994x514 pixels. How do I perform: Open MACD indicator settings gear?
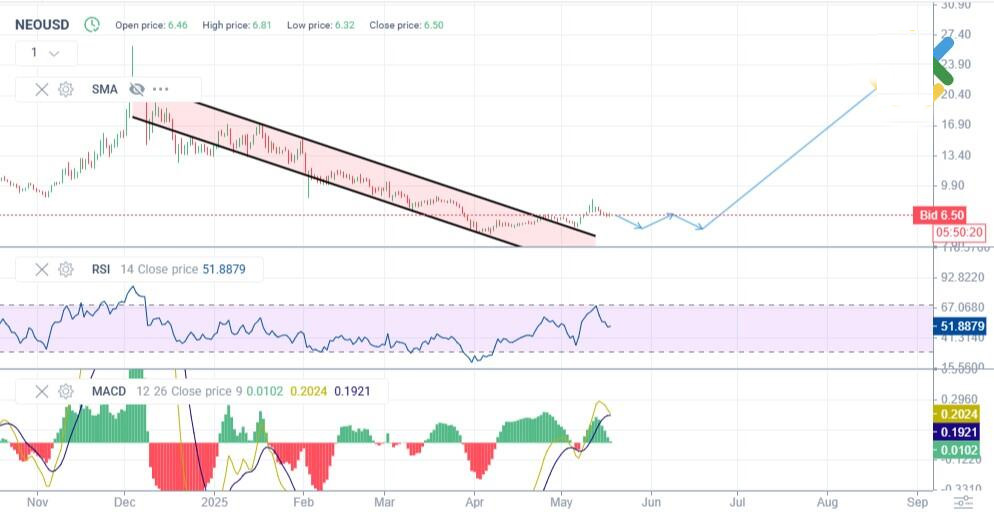(x=66, y=391)
